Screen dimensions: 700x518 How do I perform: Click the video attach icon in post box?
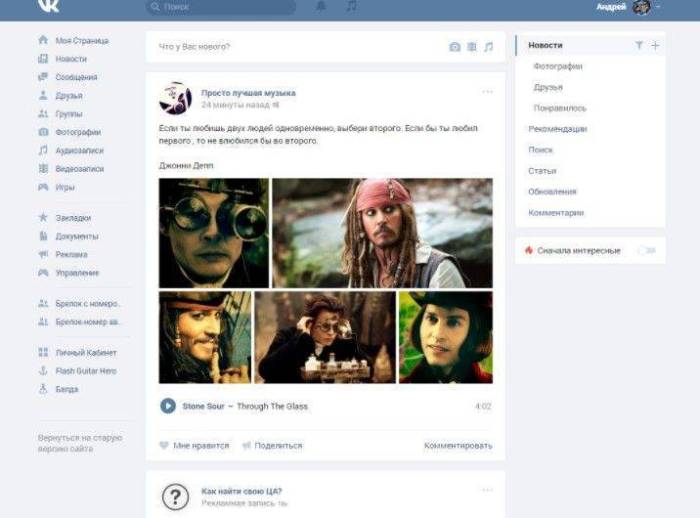point(472,47)
